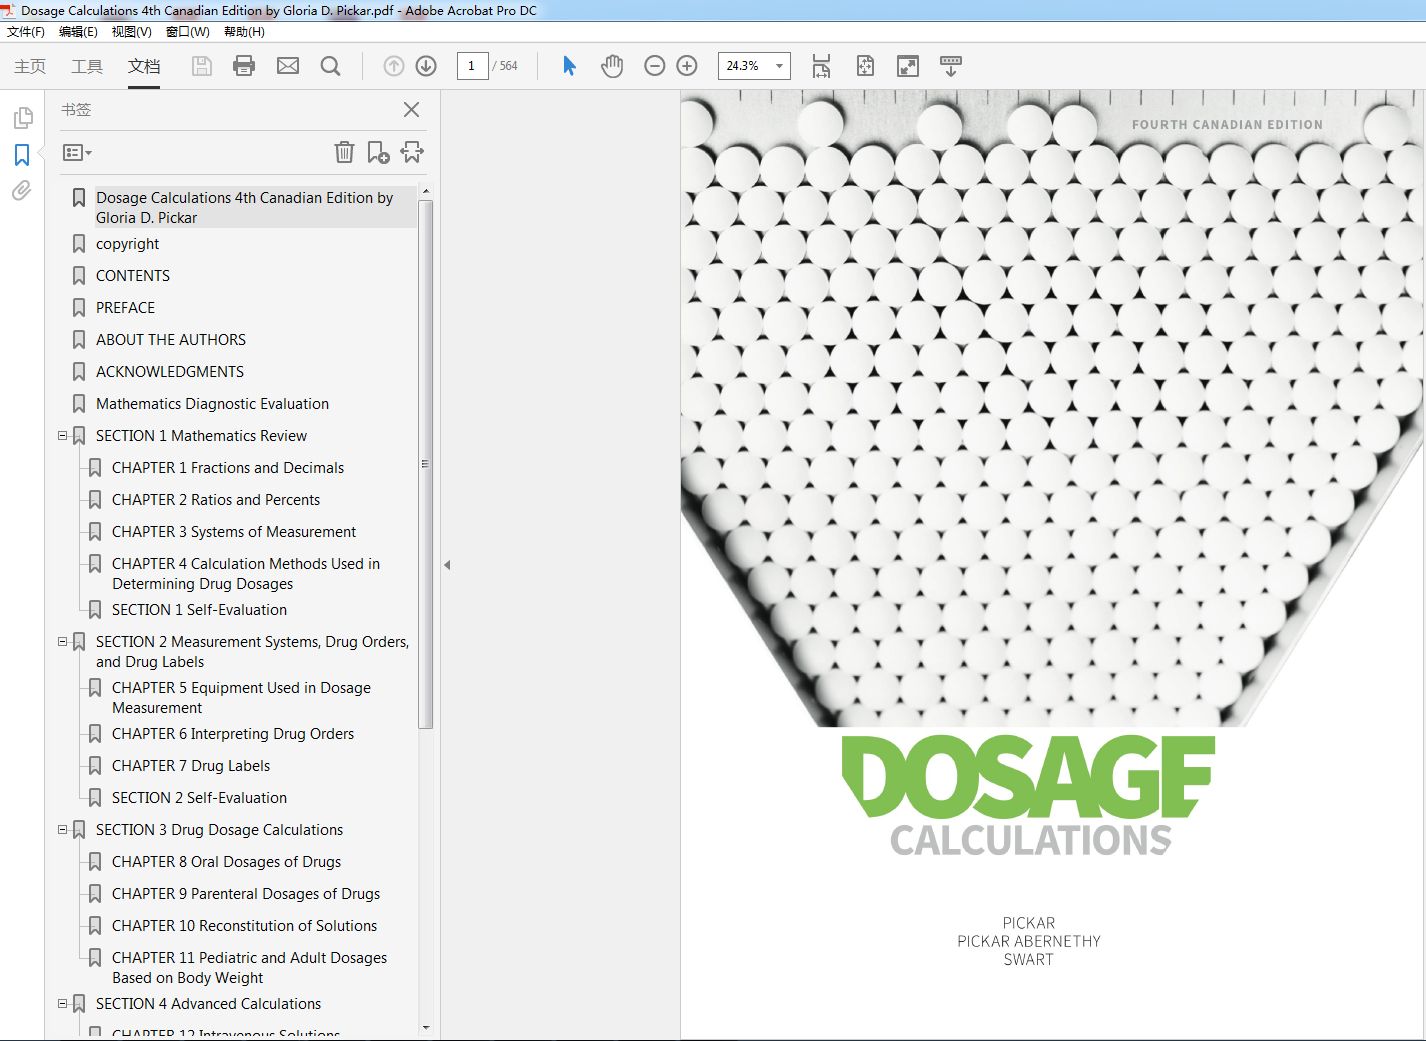Click the save file icon

tap(202, 66)
